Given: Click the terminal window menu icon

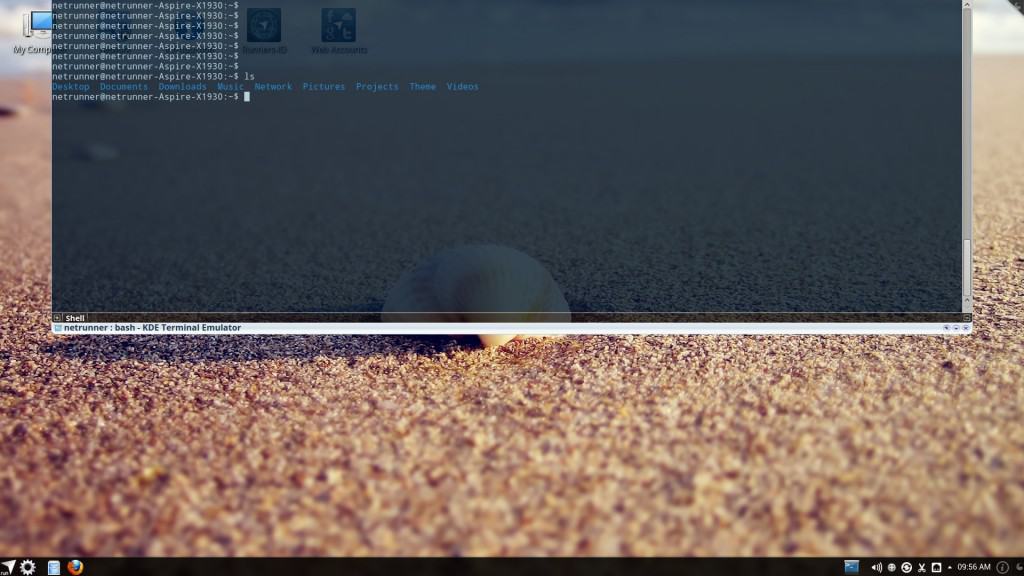Looking at the screenshot, I should pos(58,328).
